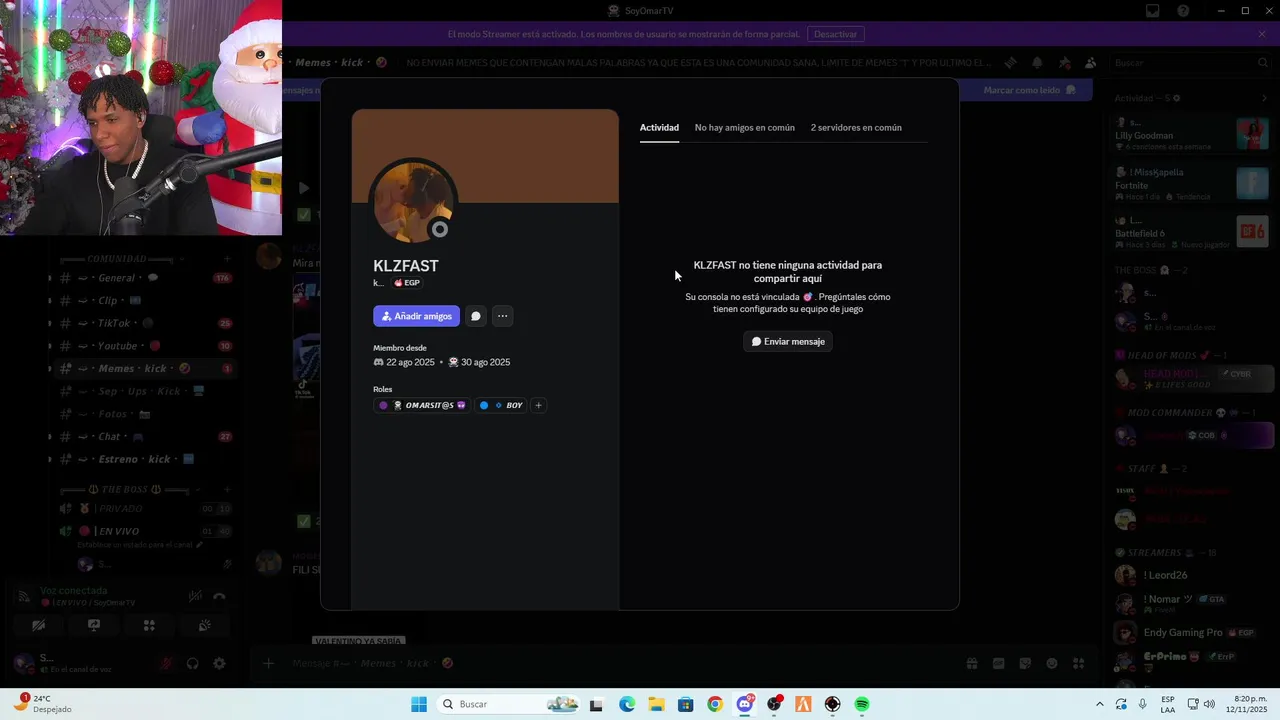
Task: Expand the Memes kick channel arrow
Action: [50, 368]
